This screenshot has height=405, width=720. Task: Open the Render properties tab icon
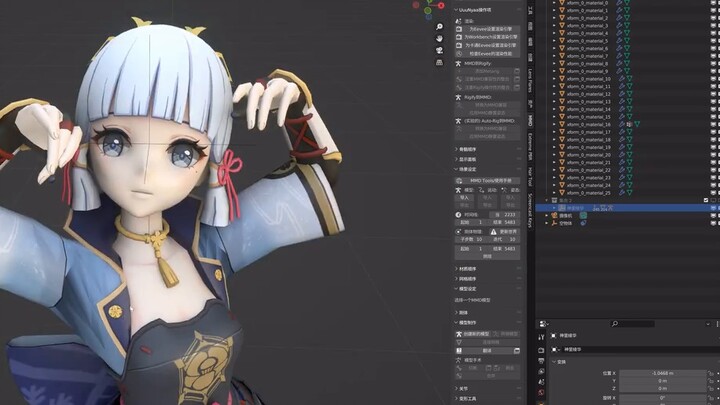tap(541, 350)
